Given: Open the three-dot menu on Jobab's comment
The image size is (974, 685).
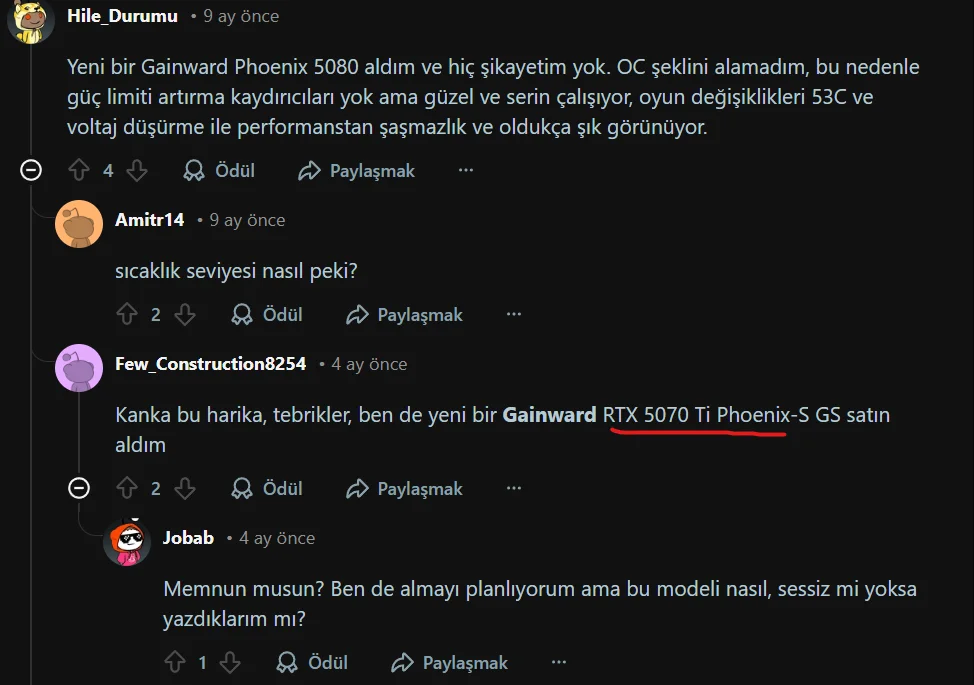Looking at the screenshot, I should pos(558,662).
